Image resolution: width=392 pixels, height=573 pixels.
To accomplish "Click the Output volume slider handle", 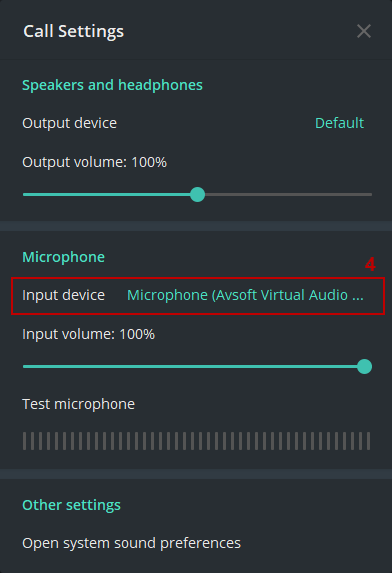I will (x=198, y=194).
